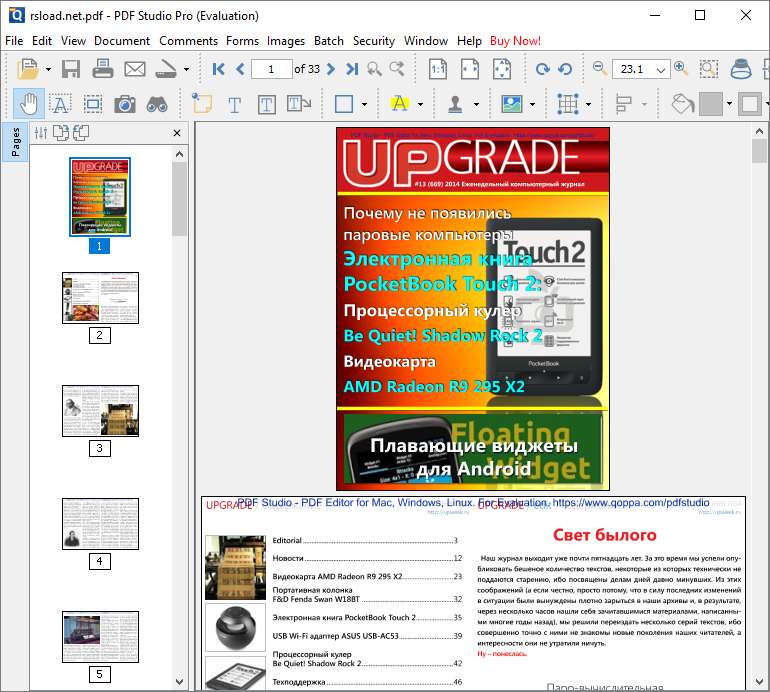
Task: Open the zoom level dropdown
Action: [x=661, y=69]
